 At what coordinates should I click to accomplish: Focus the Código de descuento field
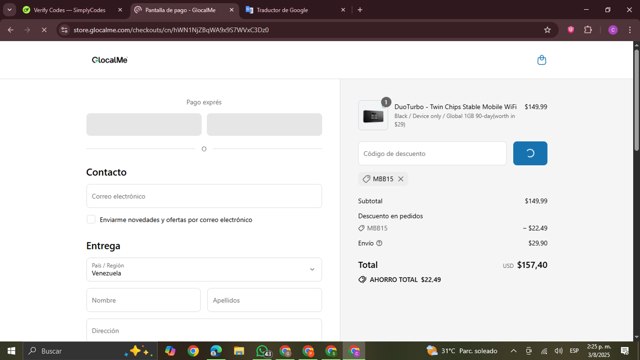tap(432, 153)
